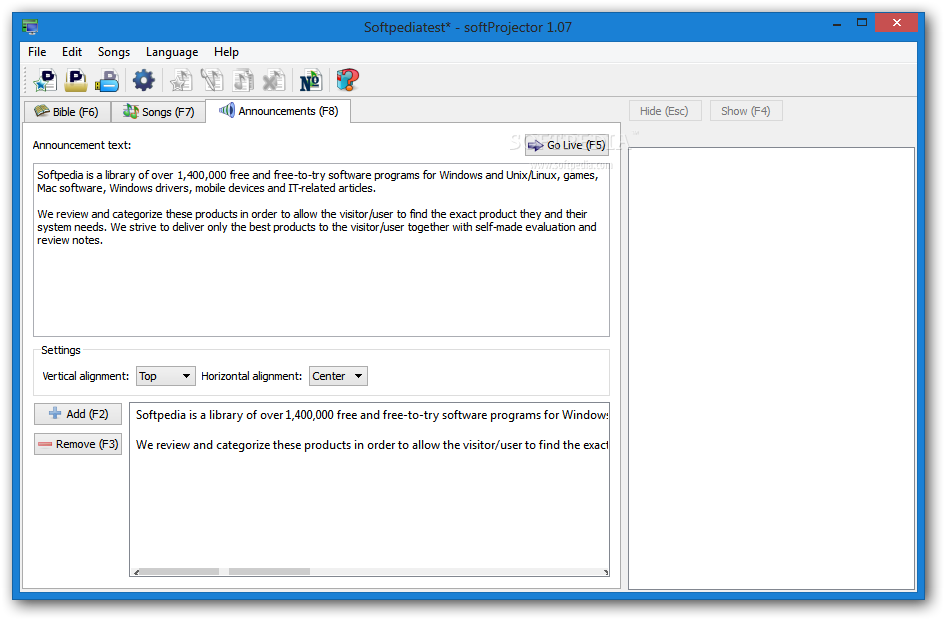Click the Edit Song pen icon
Screen dimensions: 945x620
[x=212, y=80]
